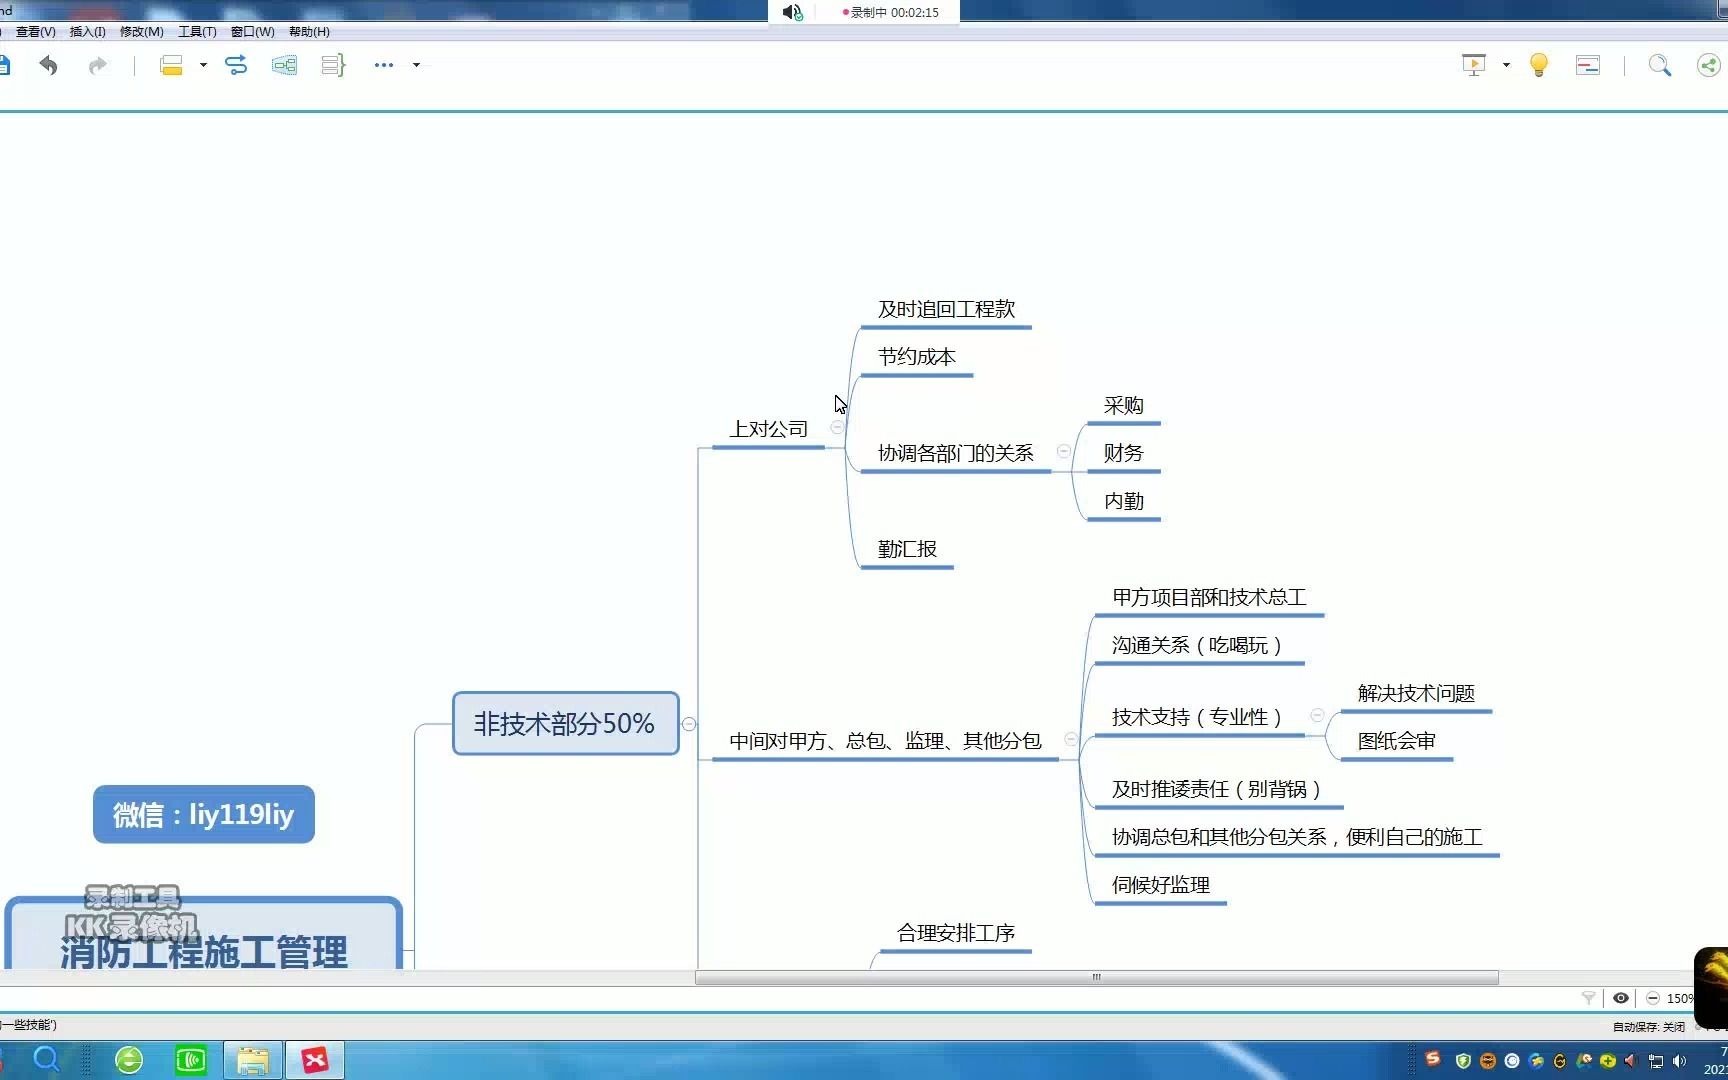Click the 自动保存: 关闭 status text
Viewport: 1728px width, 1080px height.
click(x=1648, y=1026)
